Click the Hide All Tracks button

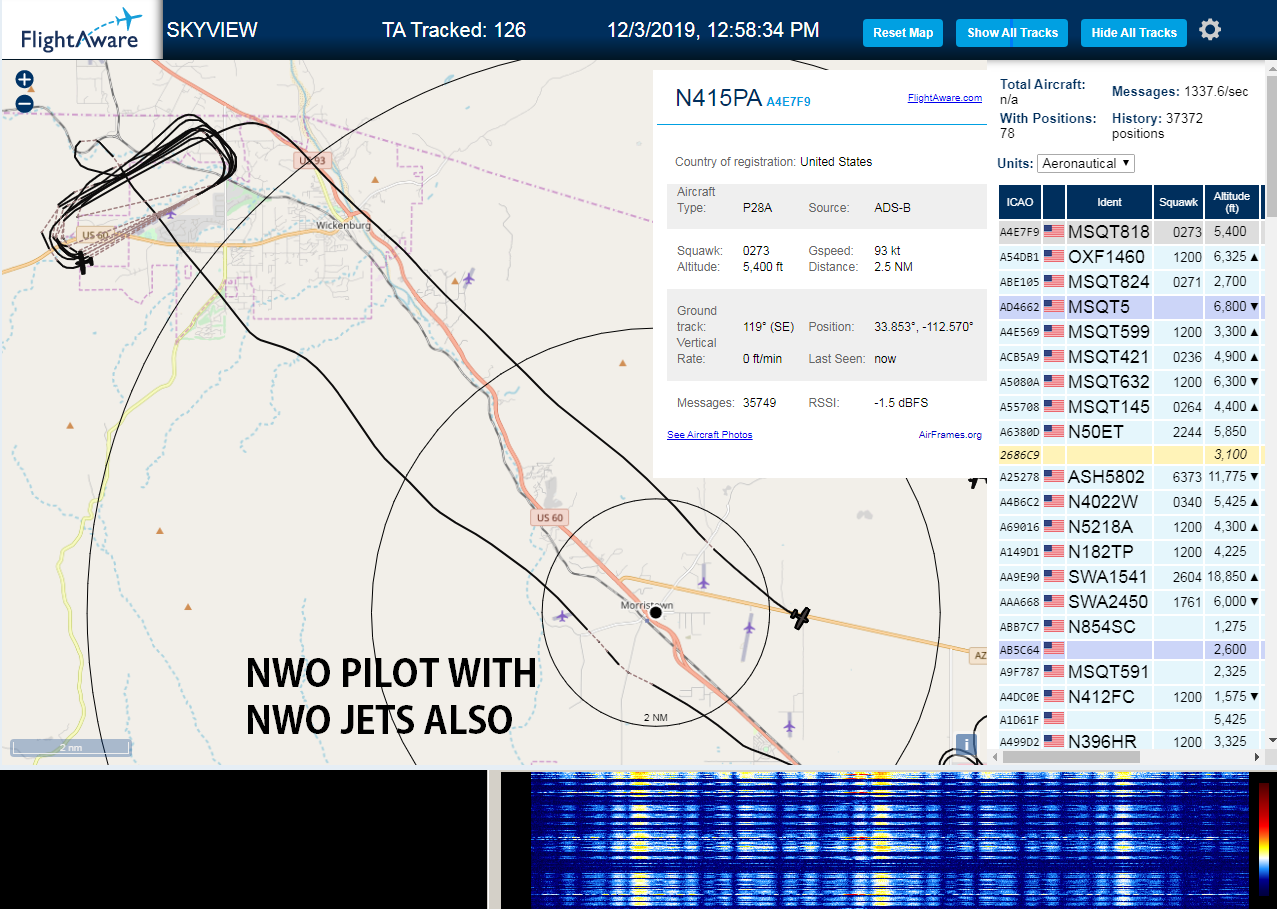tap(1134, 33)
